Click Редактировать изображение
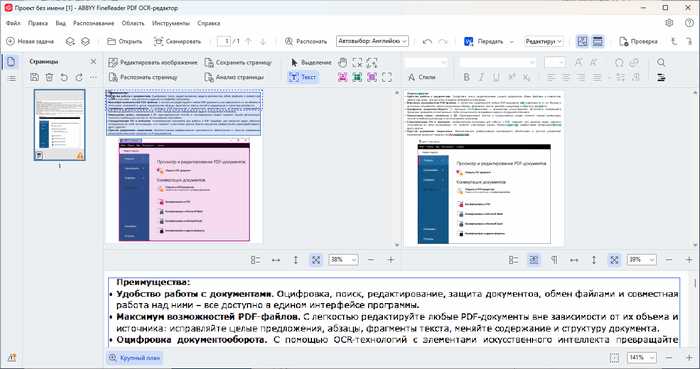 (x=153, y=62)
